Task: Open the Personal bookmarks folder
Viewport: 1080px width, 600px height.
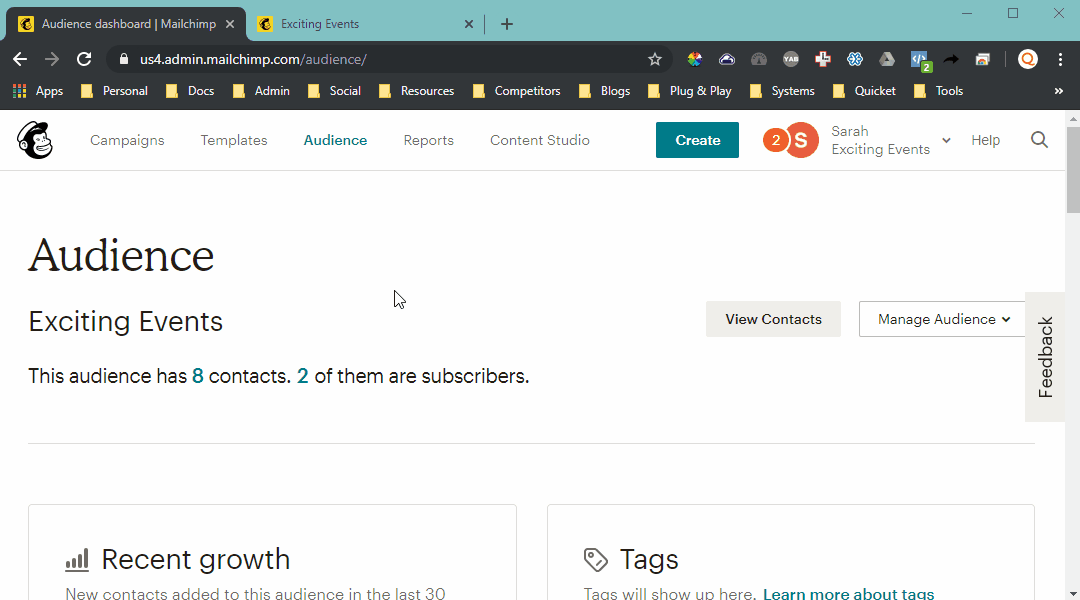Action: pyautogui.click(x=114, y=91)
